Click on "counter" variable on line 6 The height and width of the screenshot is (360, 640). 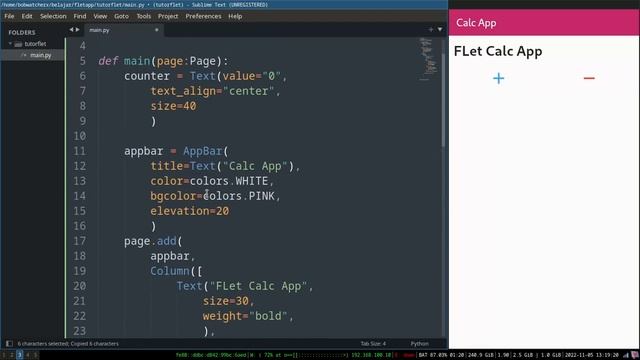147,76
